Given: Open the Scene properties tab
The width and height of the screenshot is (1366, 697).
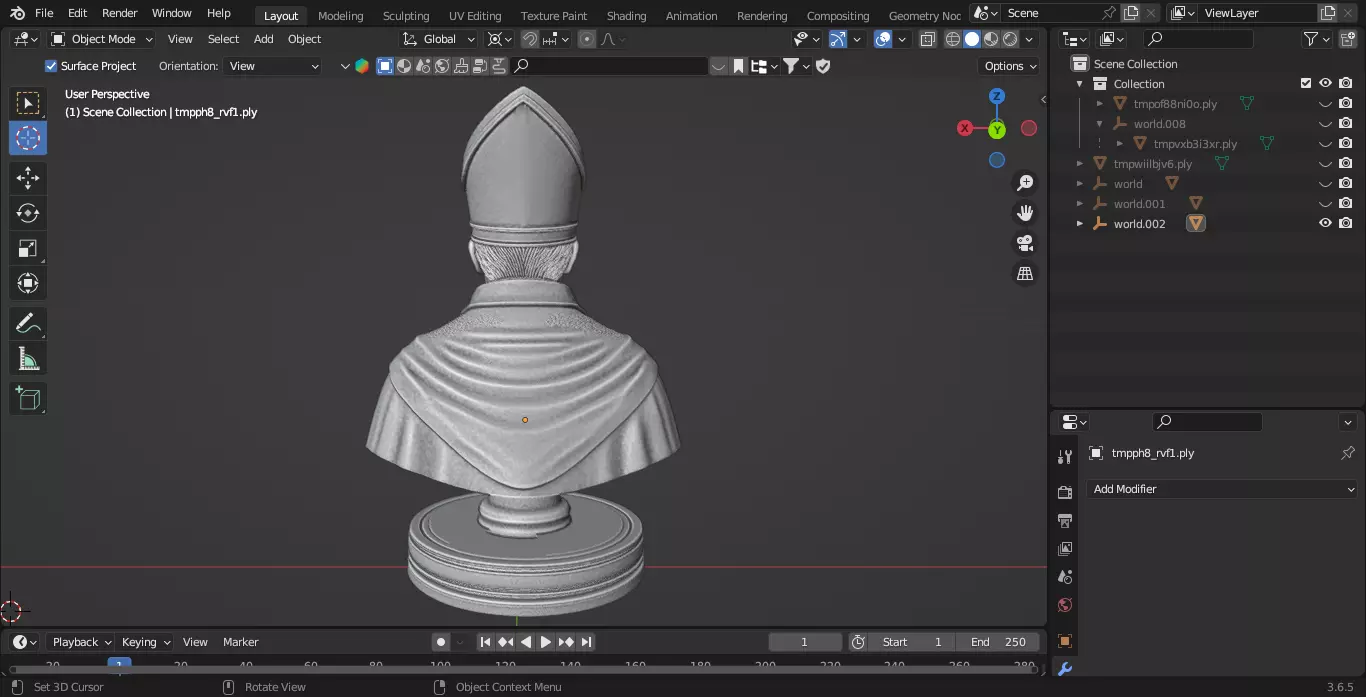Looking at the screenshot, I should tap(1065, 577).
